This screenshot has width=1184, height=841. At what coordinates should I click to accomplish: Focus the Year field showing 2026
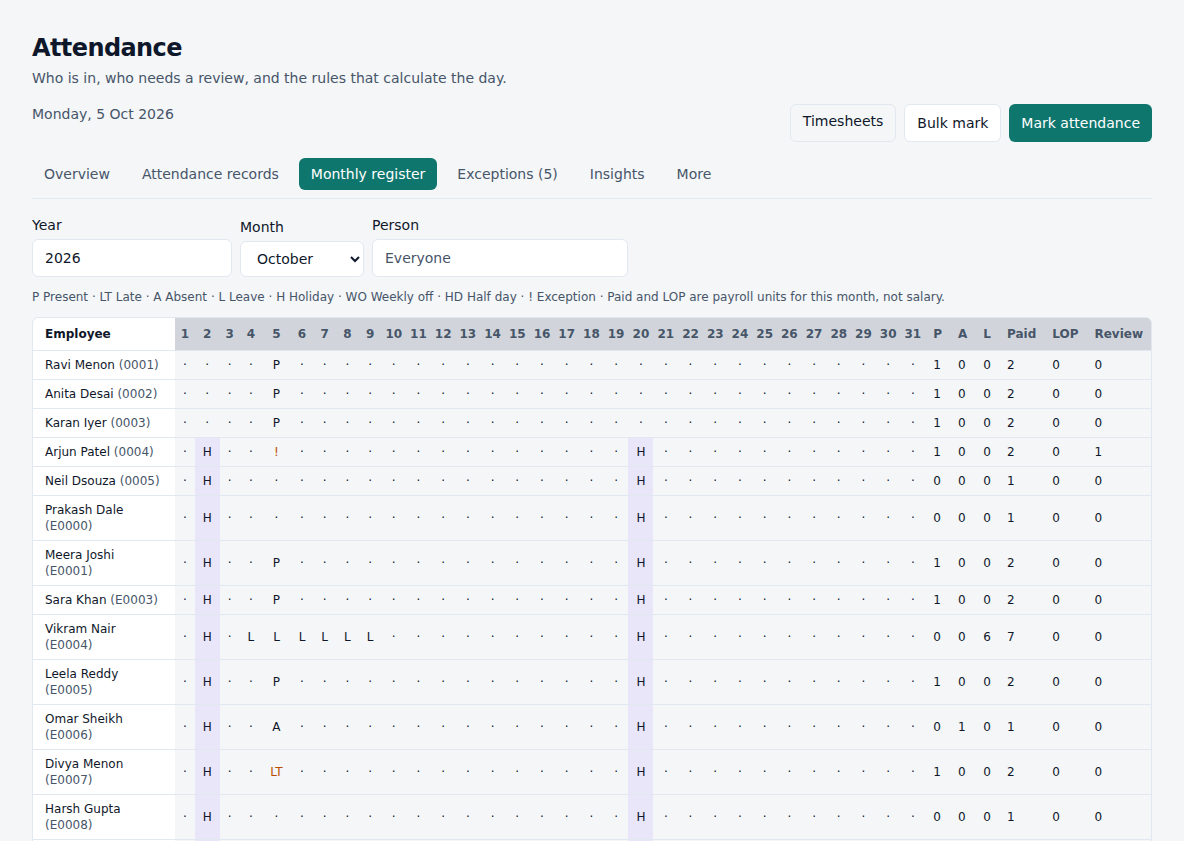132,258
